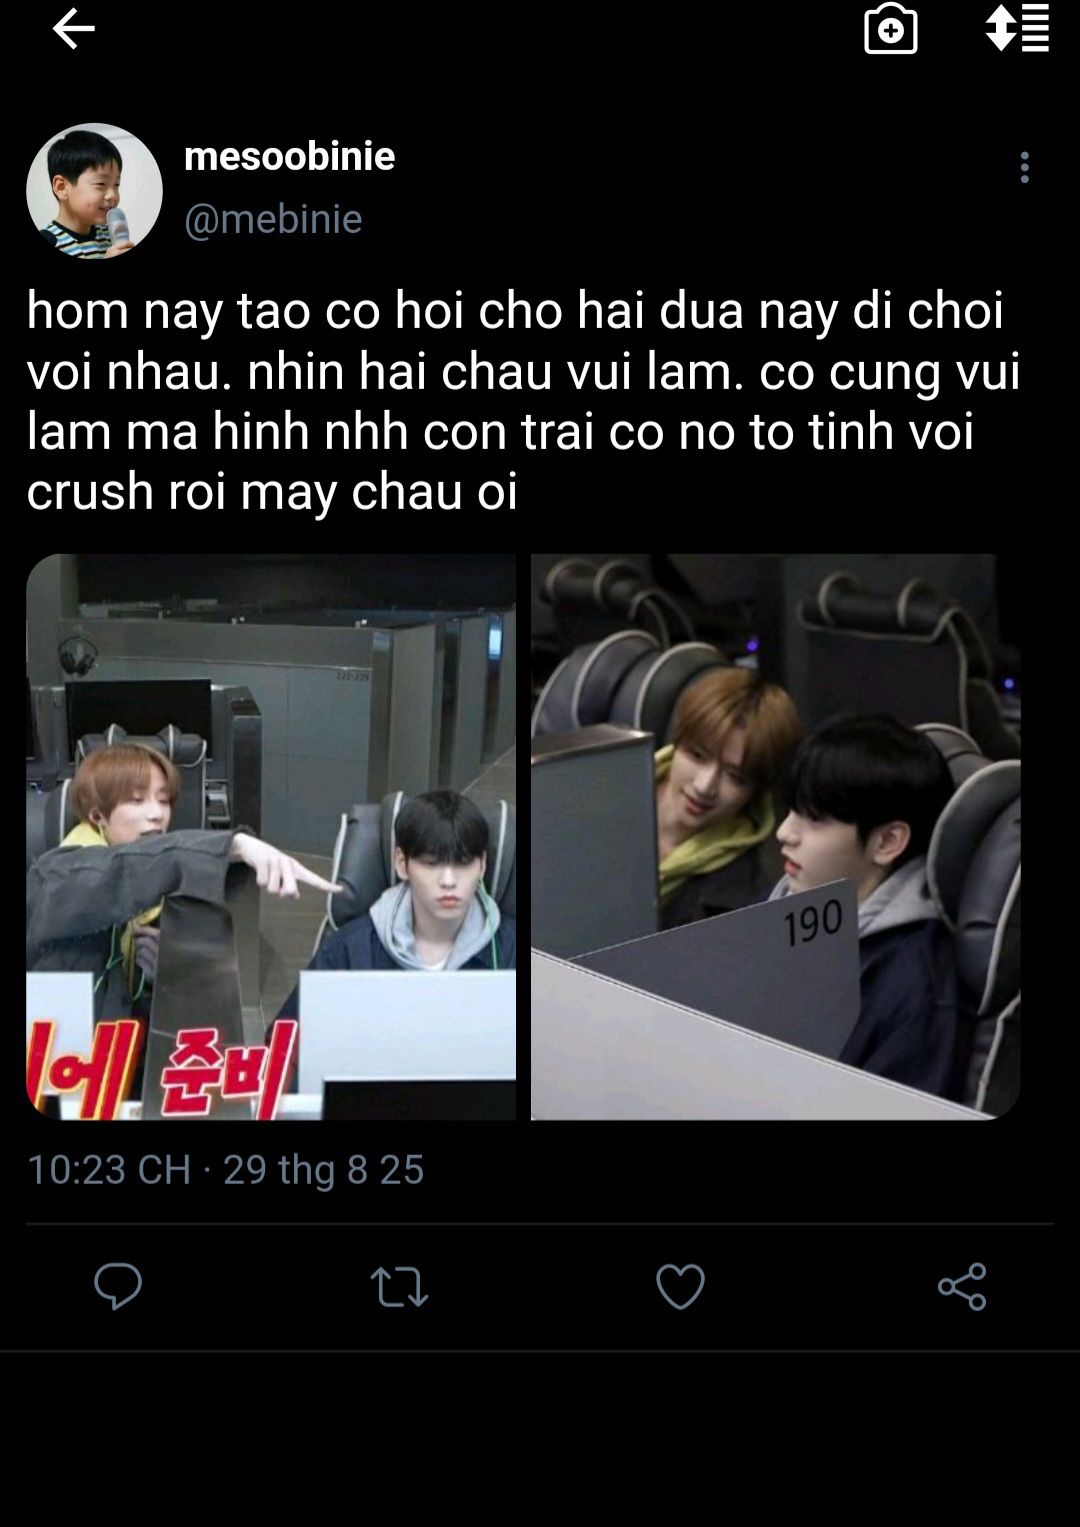Tap the 29 thg 8 25 date

(x=323, y=1169)
